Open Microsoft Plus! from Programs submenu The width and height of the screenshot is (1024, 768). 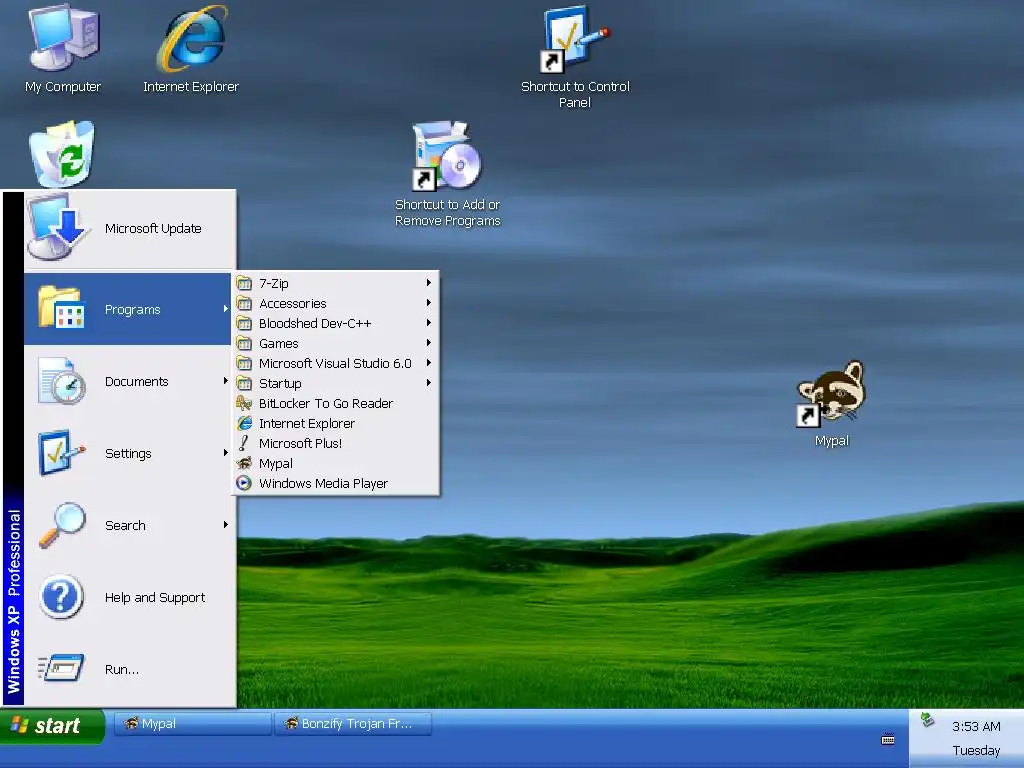pos(336,443)
